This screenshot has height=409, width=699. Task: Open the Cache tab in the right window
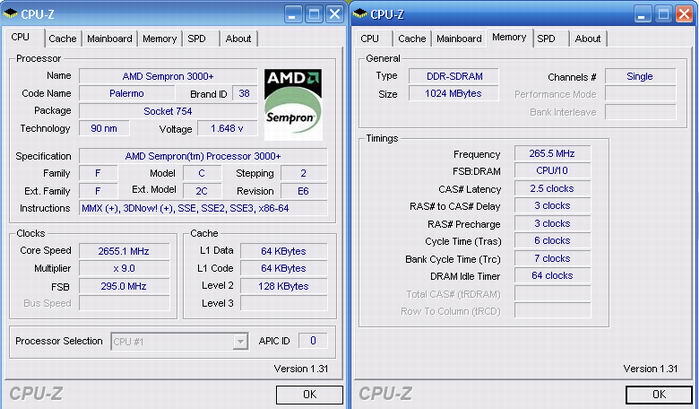pyautogui.click(x=412, y=39)
